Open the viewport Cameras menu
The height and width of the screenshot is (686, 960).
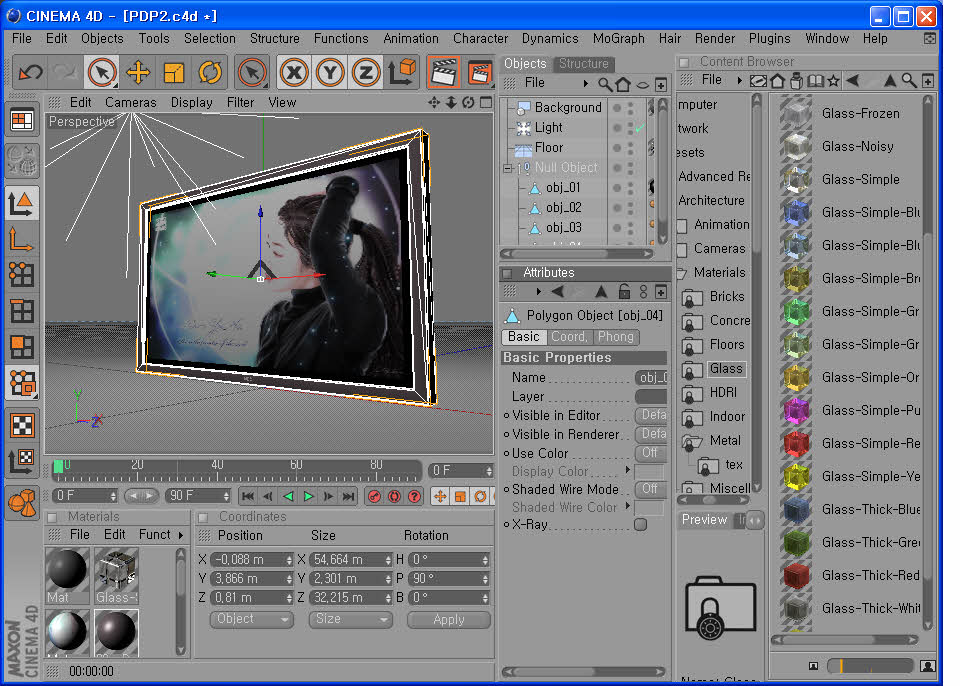point(130,102)
